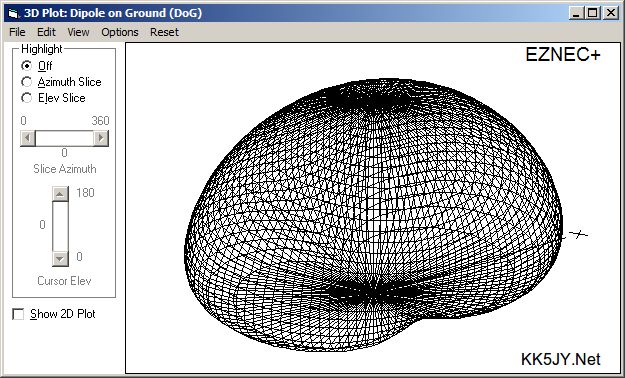
Task: Click the Cursor Elev down arrow
Action: (60, 259)
